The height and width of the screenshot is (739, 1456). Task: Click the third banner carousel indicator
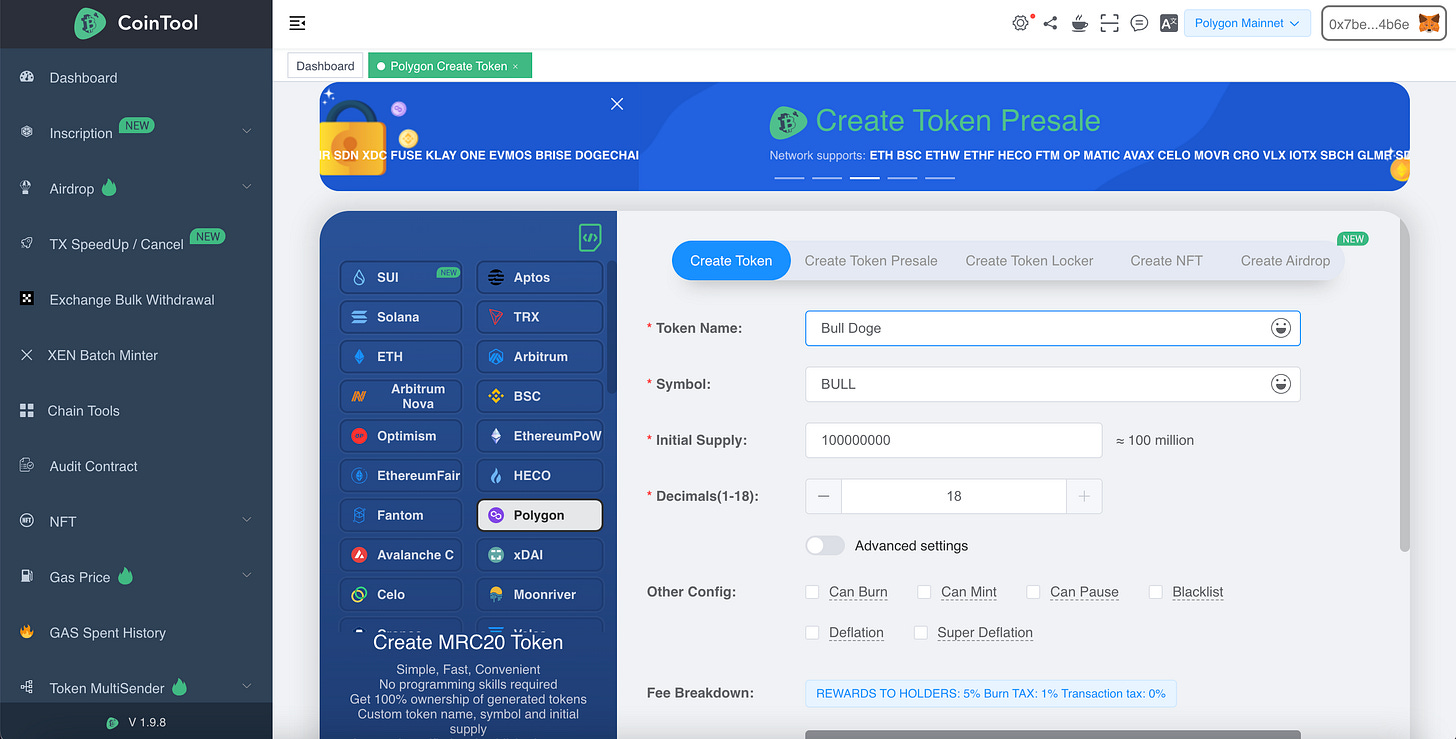865,178
